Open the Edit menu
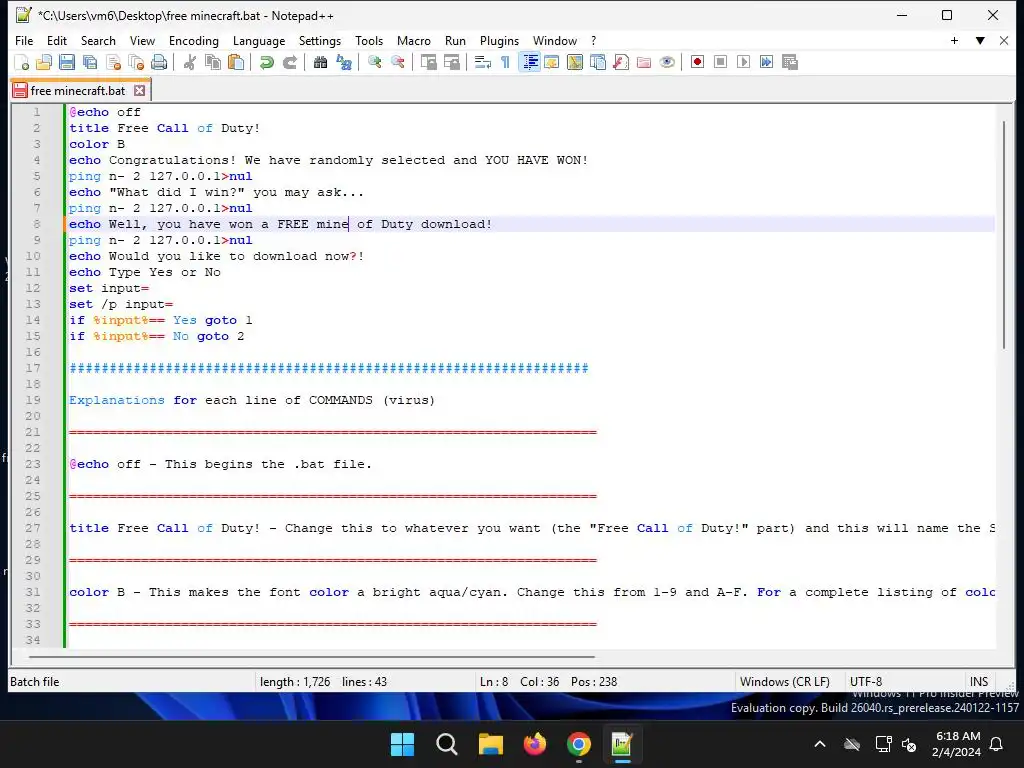This screenshot has width=1024, height=768. coord(57,40)
